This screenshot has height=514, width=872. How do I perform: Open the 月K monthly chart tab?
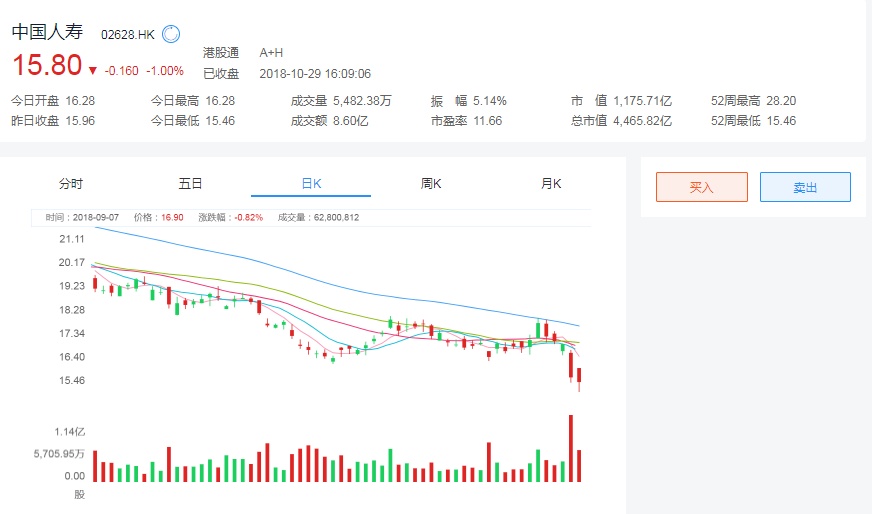pos(551,184)
